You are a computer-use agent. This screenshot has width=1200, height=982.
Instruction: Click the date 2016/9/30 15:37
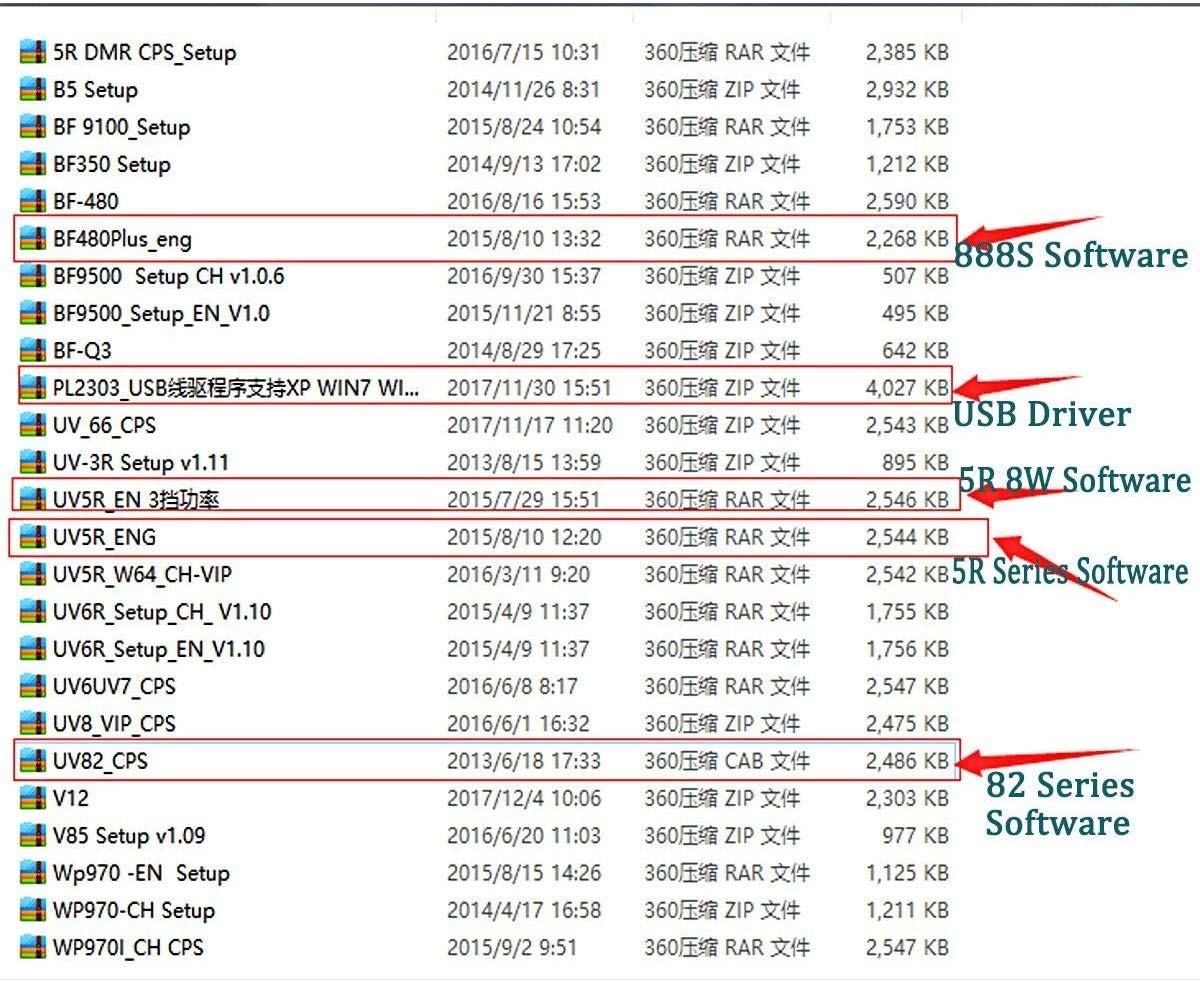point(524,276)
